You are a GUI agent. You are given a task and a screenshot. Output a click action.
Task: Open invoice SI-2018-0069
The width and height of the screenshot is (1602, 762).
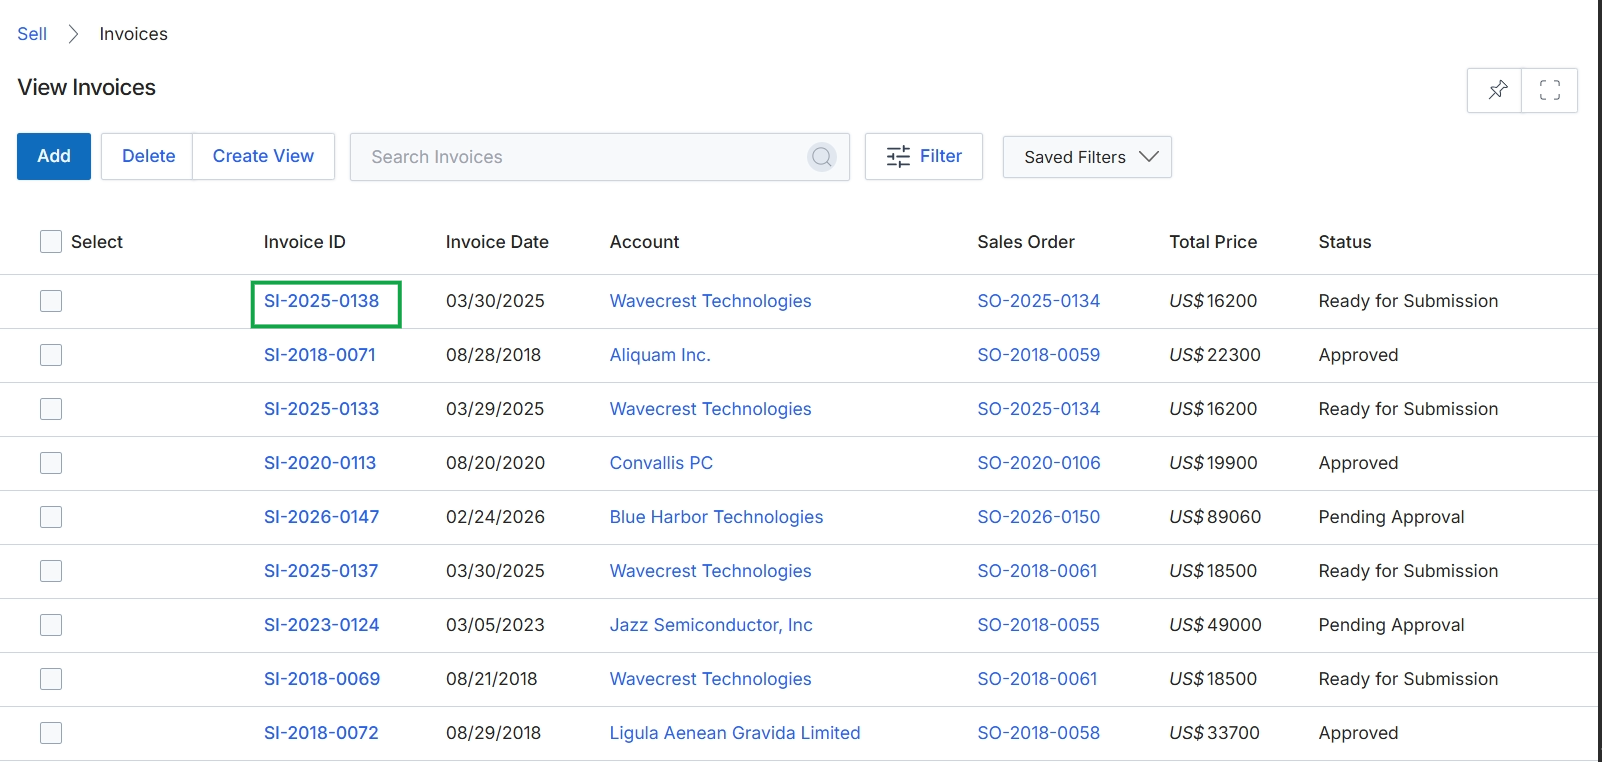(x=322, y=679)
